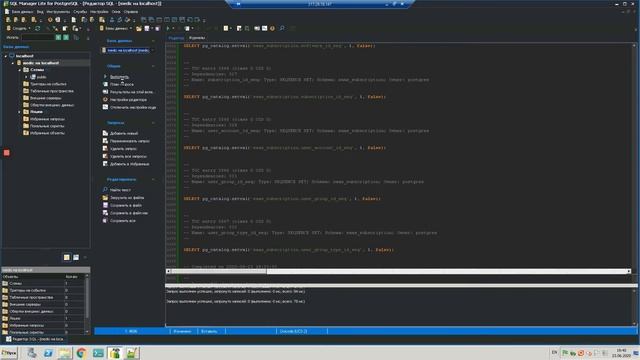This screenshot has width=640, height=360.
Task: Select Избранные объекты in tree
Action: coord(47,133)
